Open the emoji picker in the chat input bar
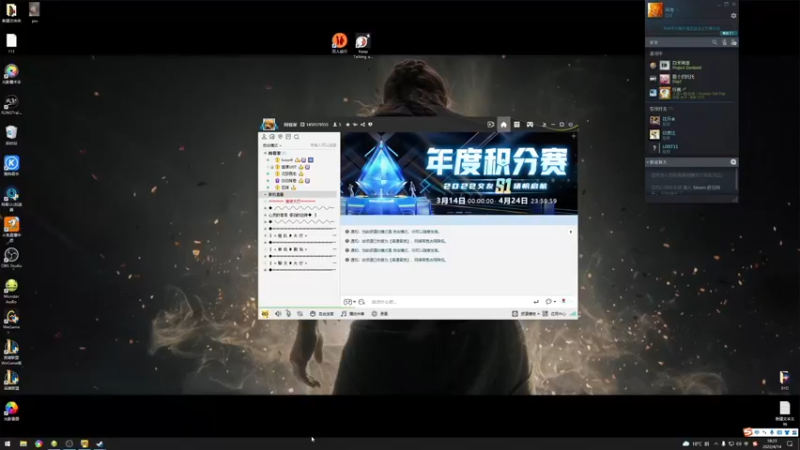Screen dimensions: 800x450 349,302
